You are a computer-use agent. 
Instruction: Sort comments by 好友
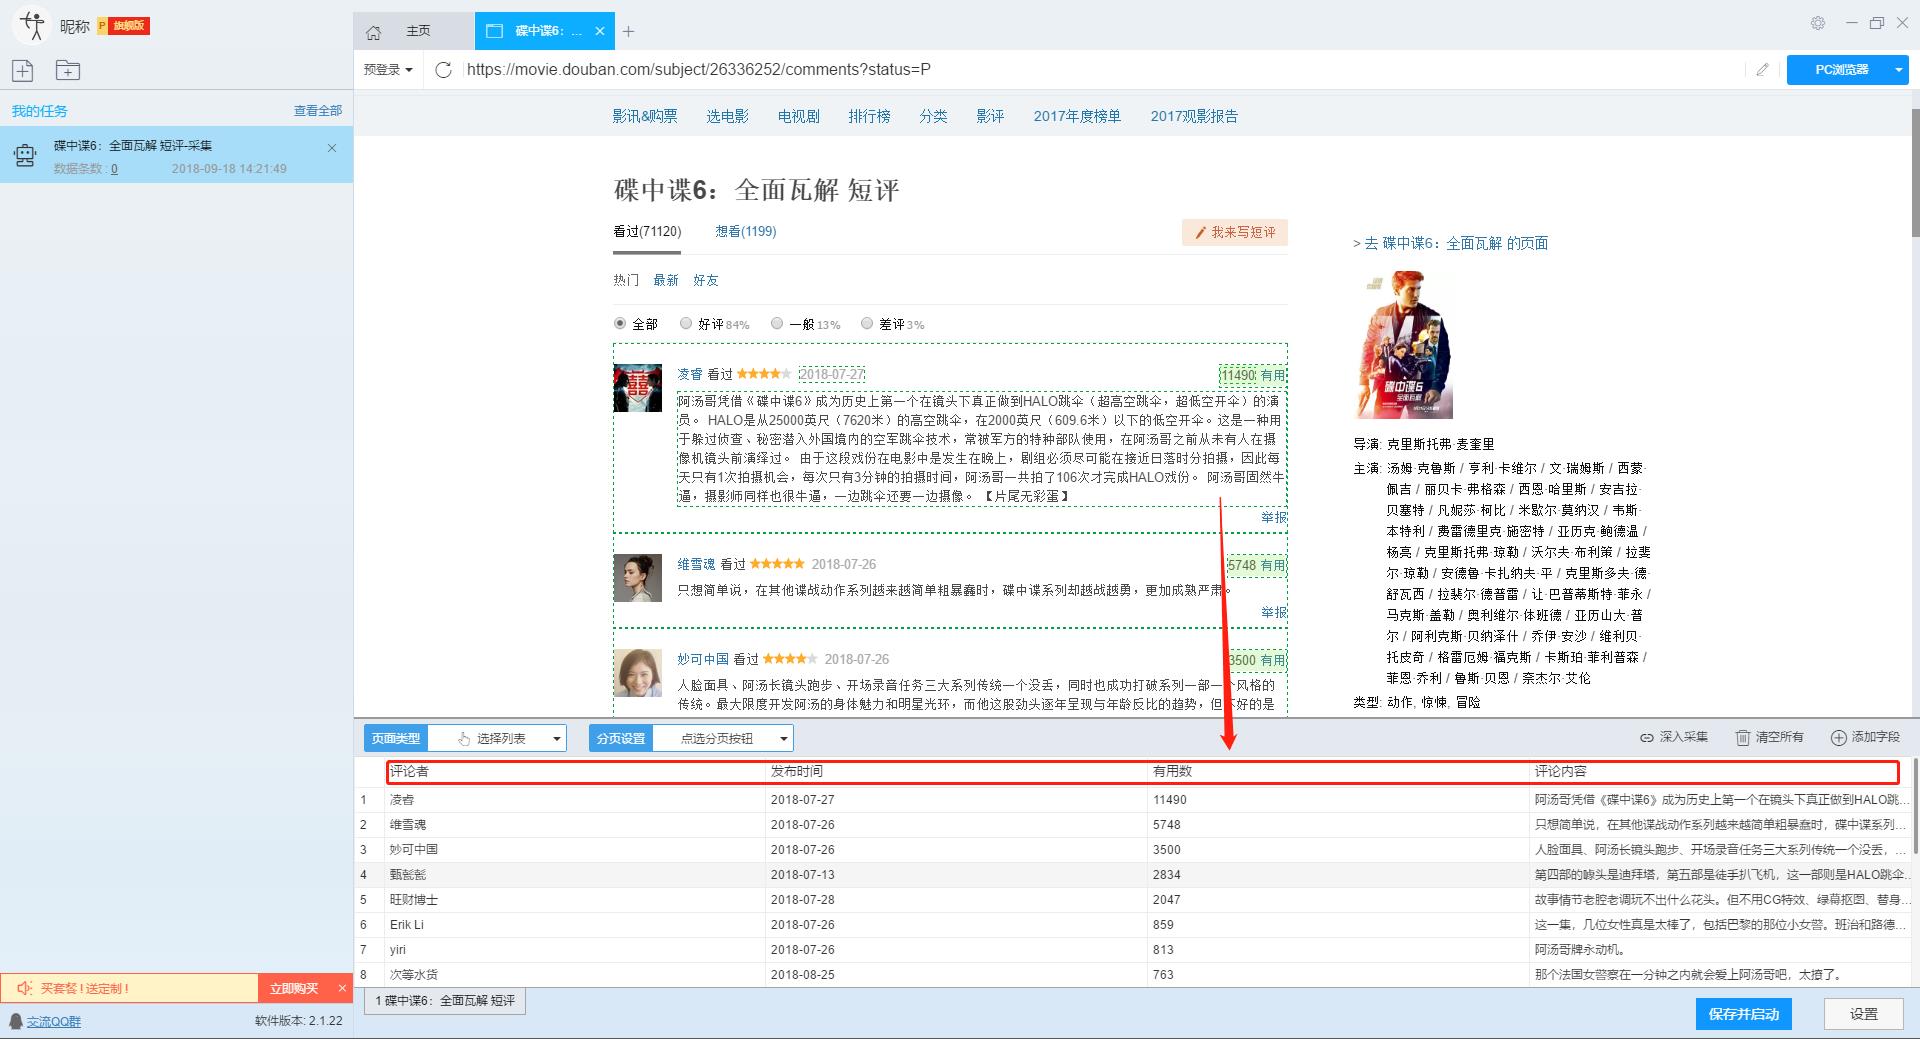[x=706, y=280]
